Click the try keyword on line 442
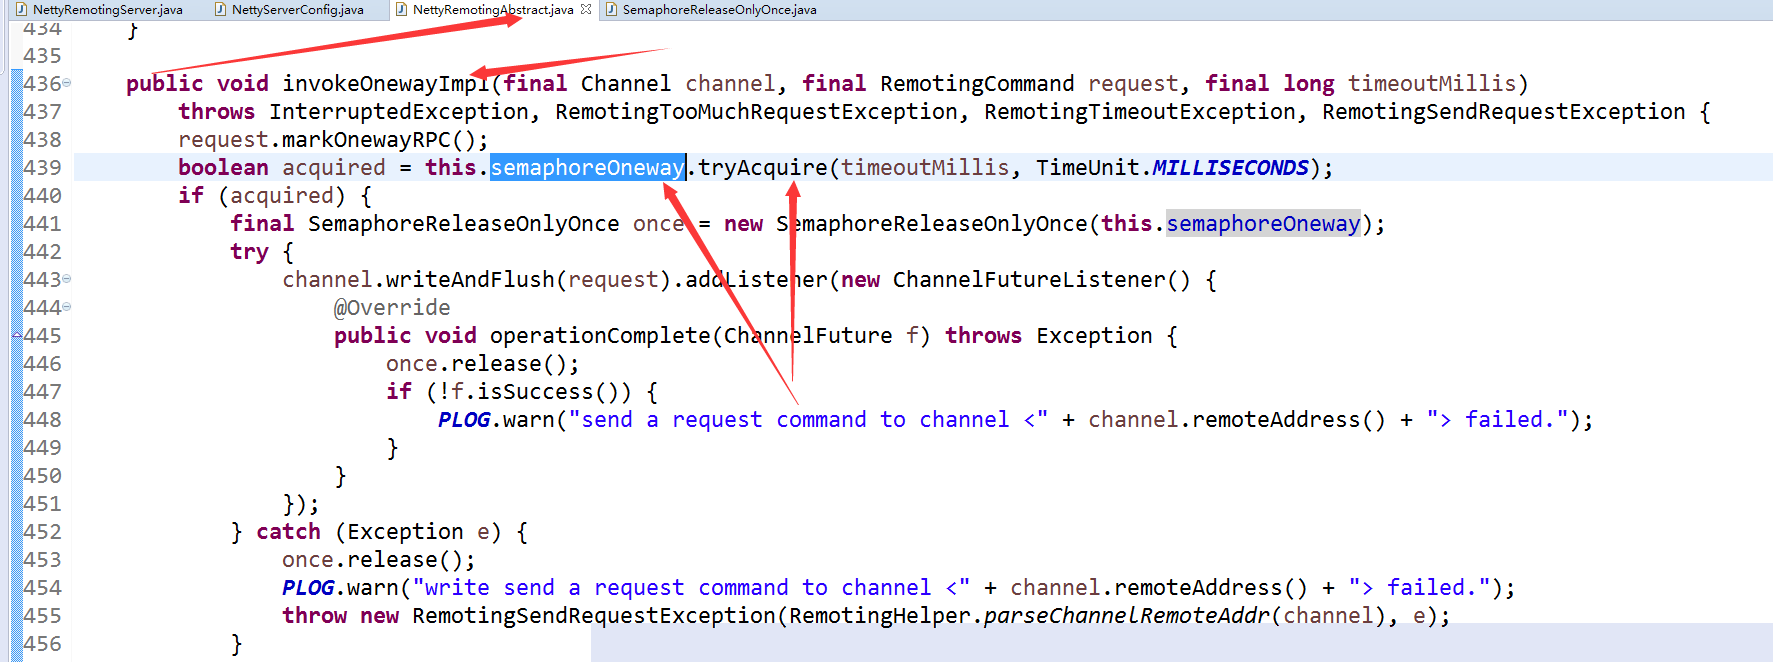This screenshot has height=662, width=1773. coord(249,252)
